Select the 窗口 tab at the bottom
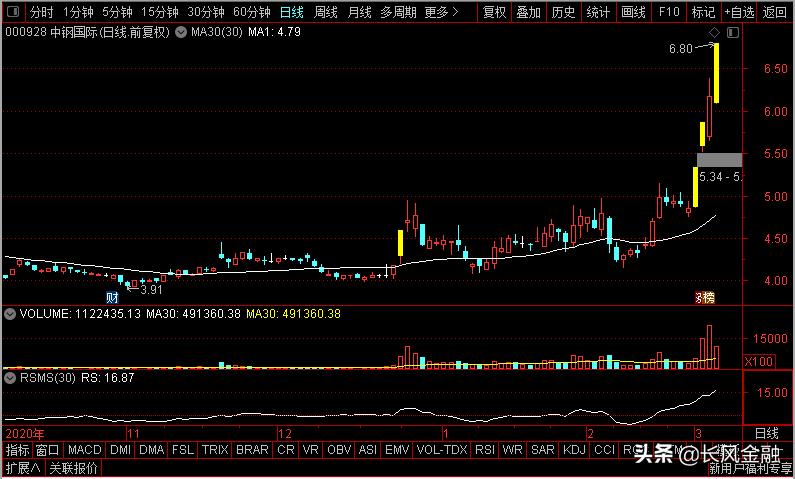Viewport: 795px width, 479px height. (48, 450)
